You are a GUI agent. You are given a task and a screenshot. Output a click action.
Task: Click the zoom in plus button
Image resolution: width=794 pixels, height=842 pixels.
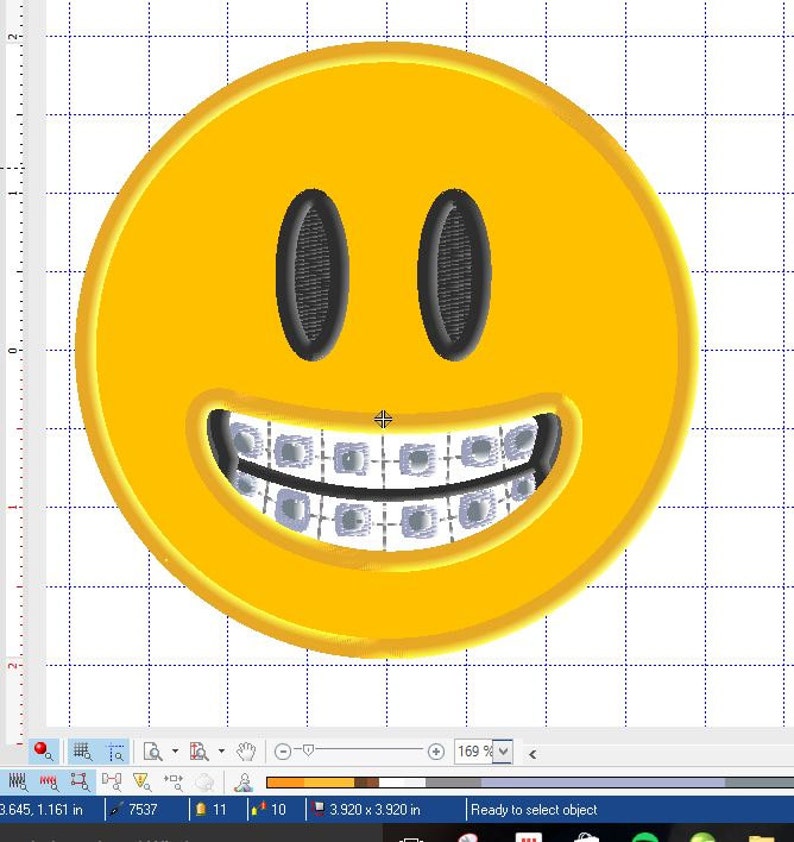click(x=436, y=751)
